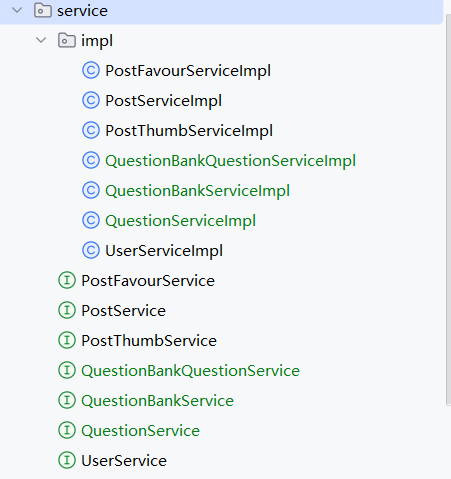Select the service folder label
The height and width of the screenshot is (479, 451).
point(82,11)
